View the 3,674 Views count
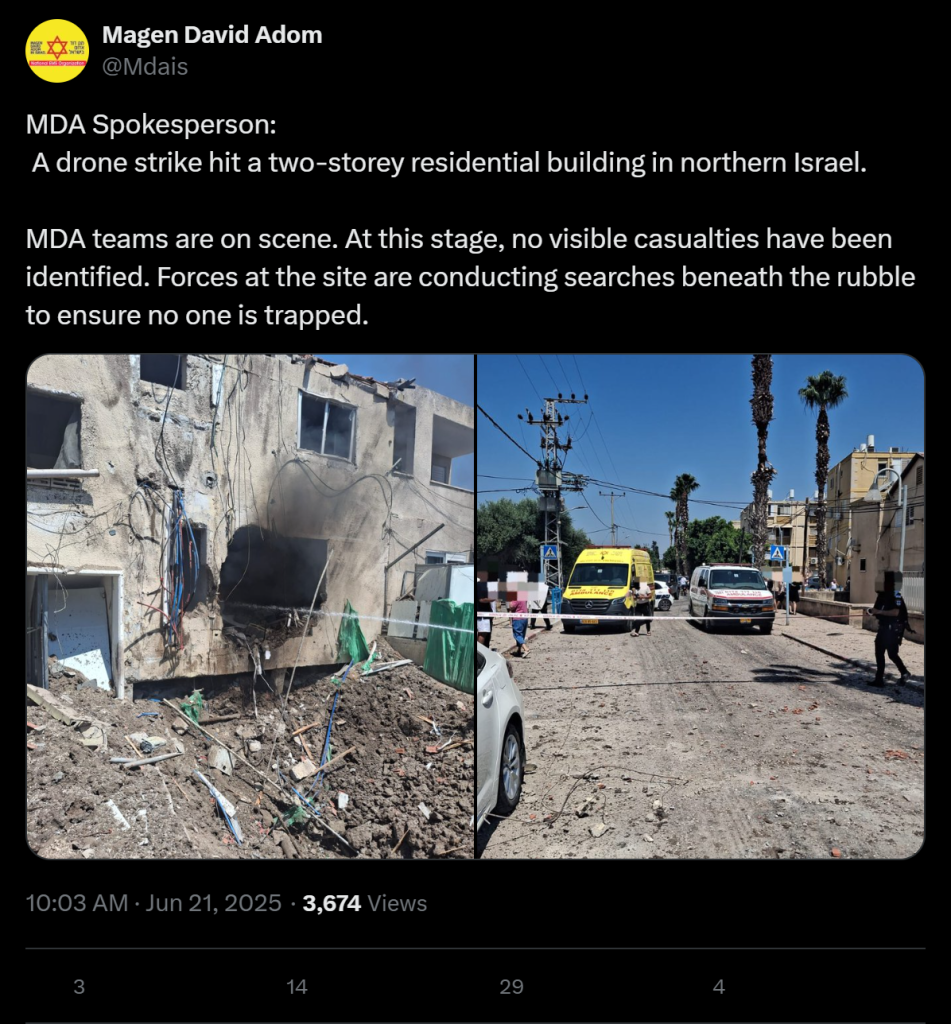 (364, 903)
